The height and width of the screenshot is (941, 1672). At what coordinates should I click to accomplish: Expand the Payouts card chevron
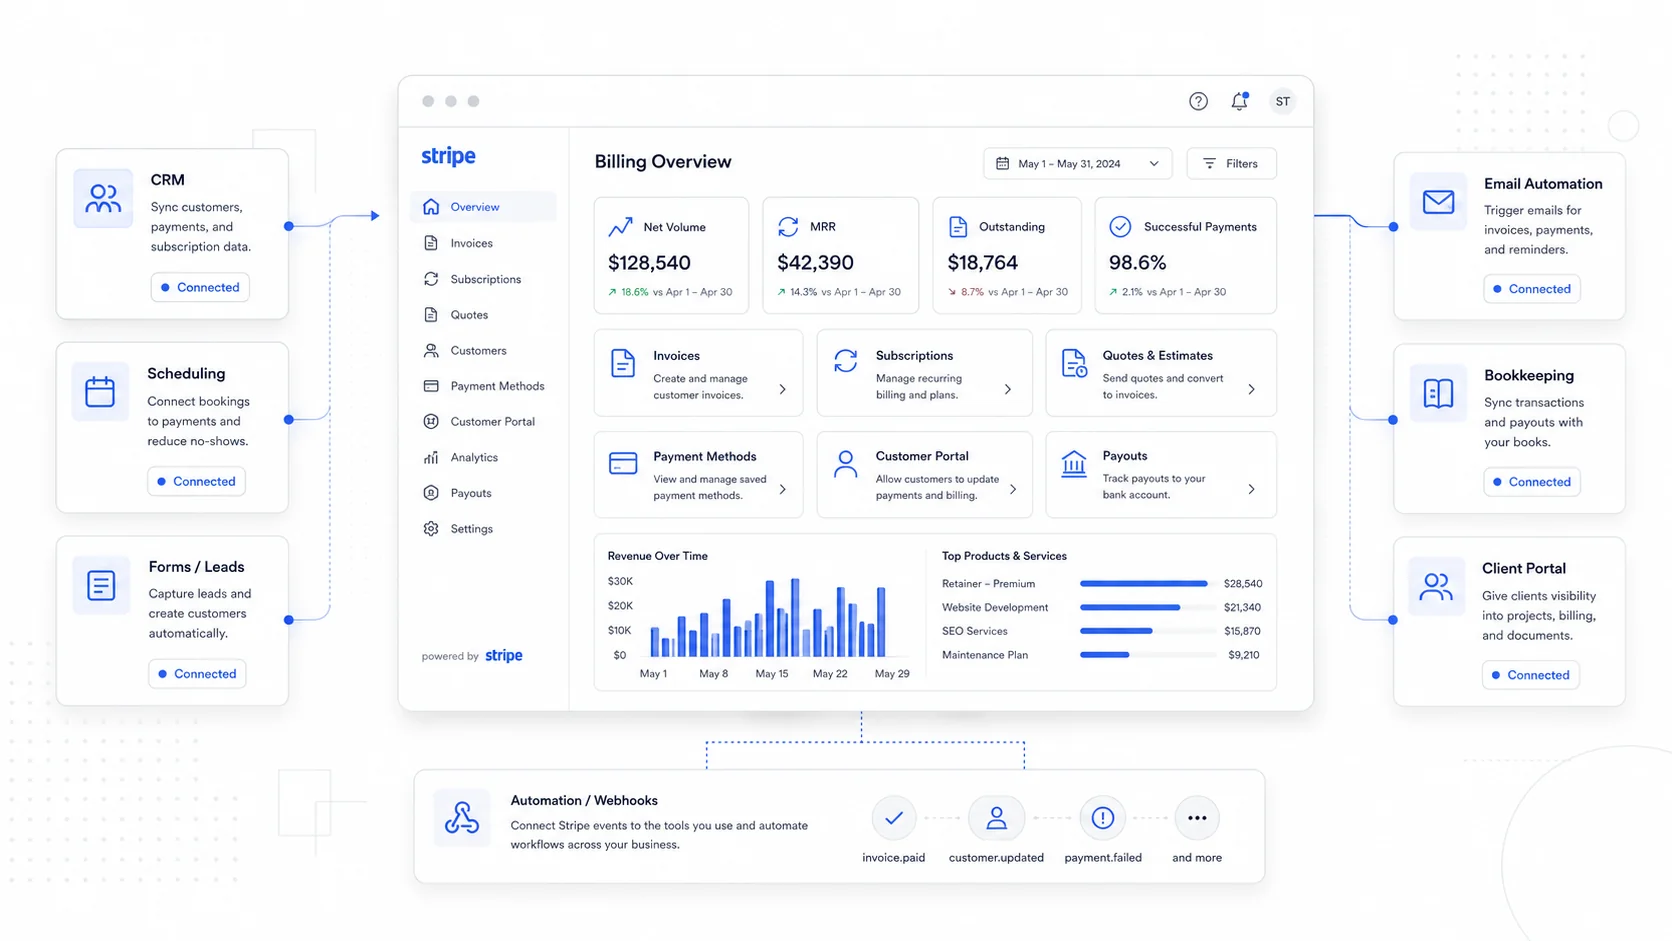1251,490
